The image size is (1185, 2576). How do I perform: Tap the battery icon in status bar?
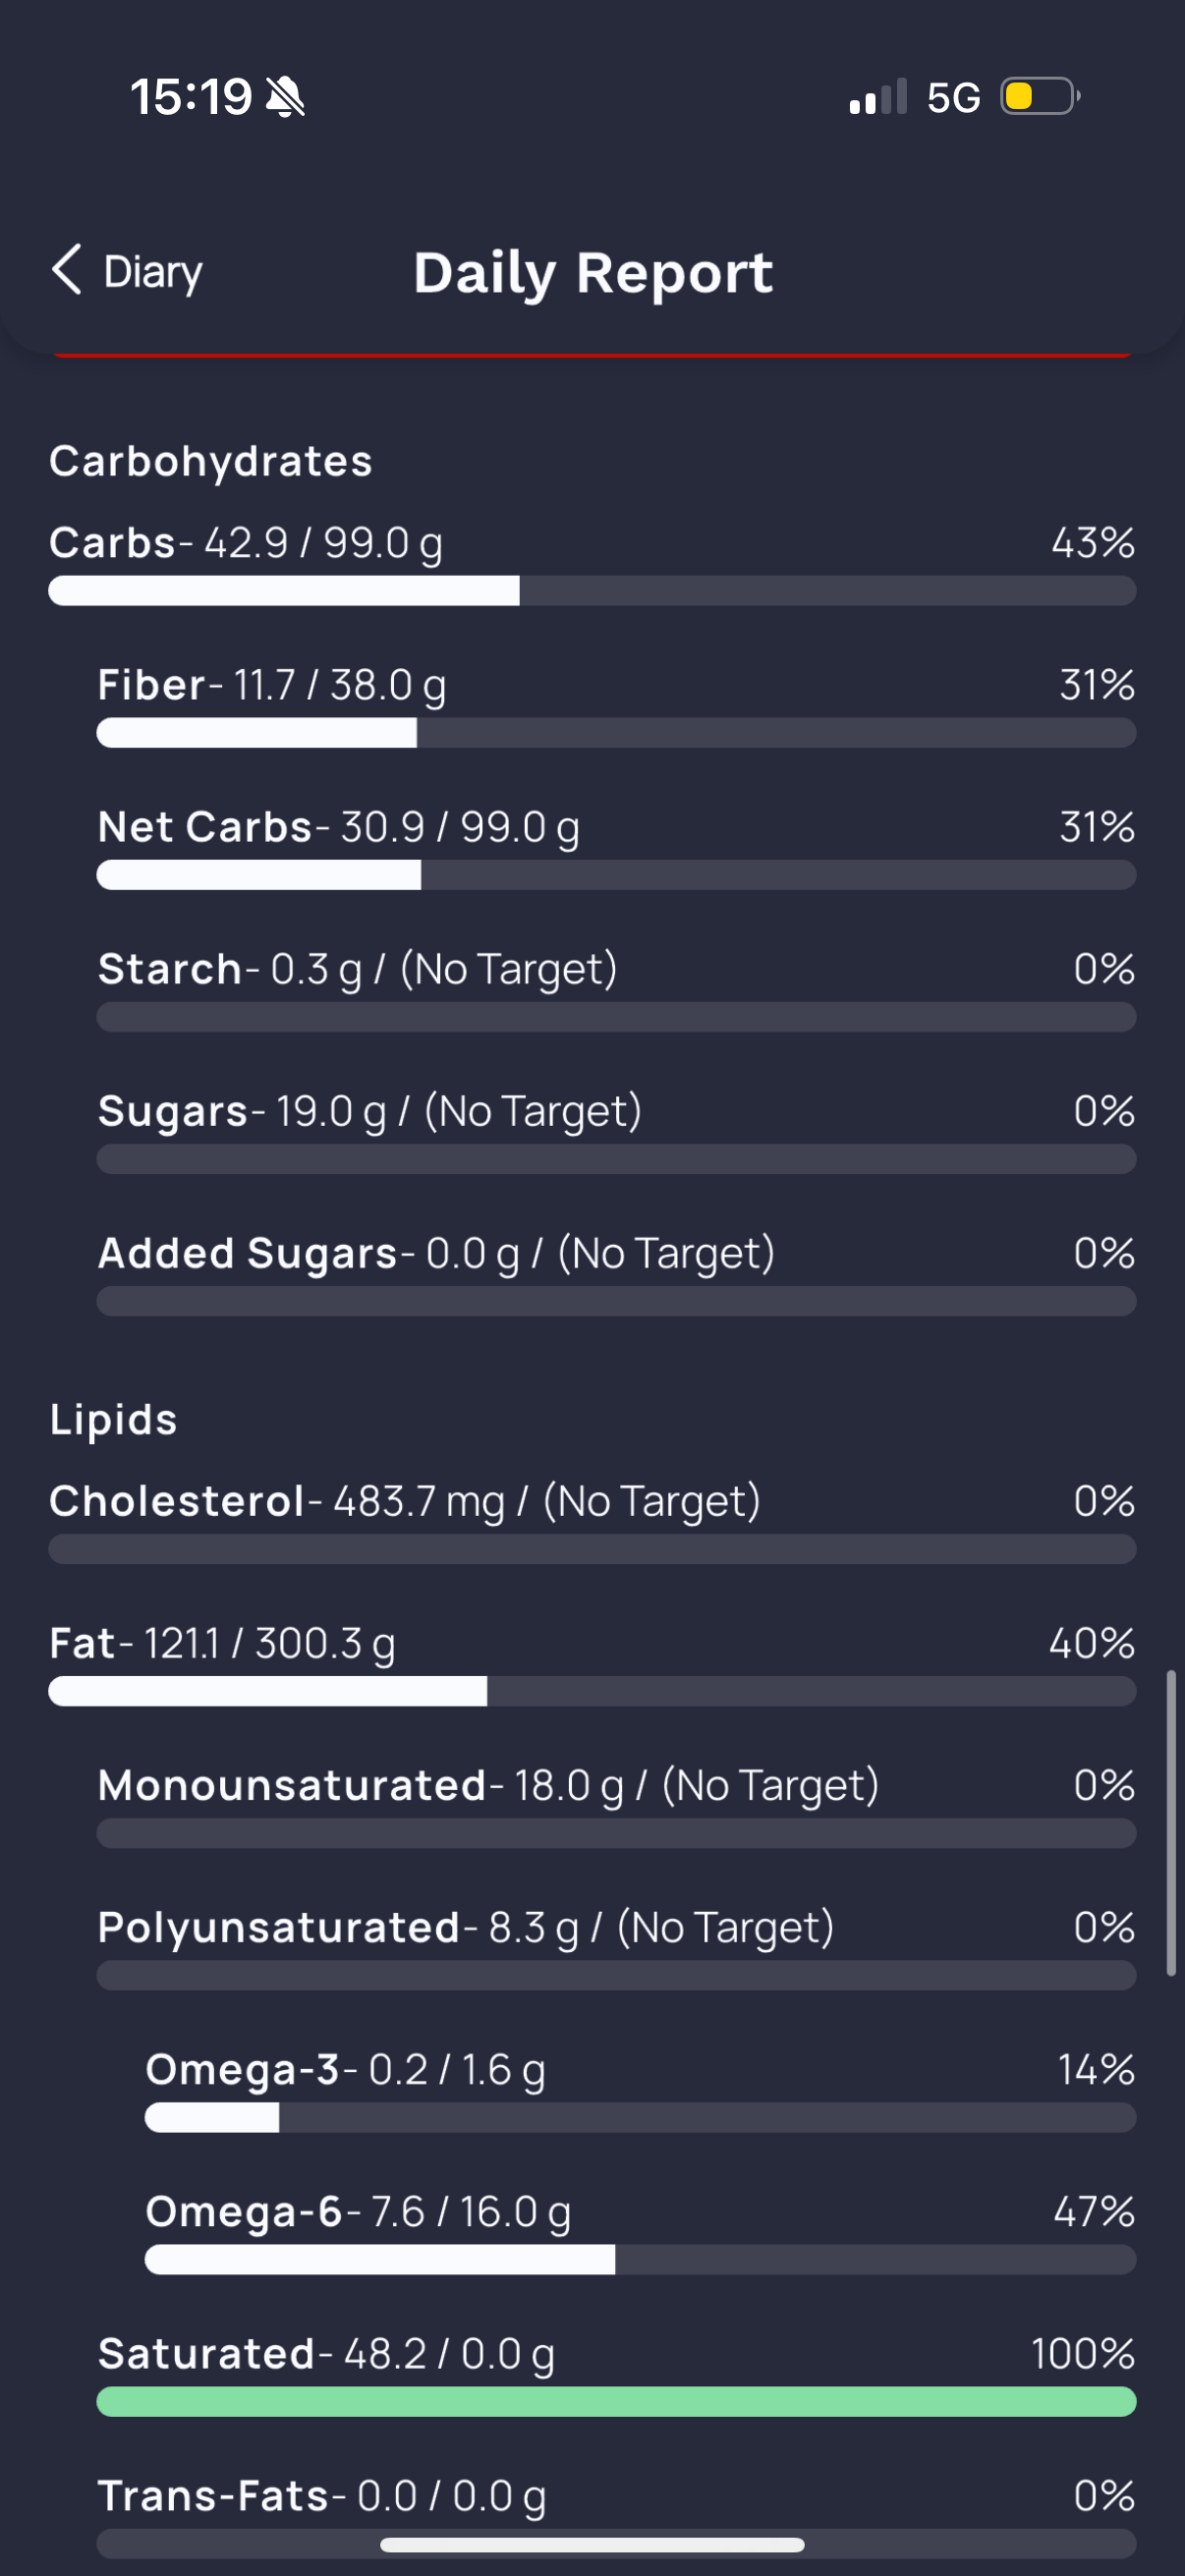click(x=1041, y=97)
